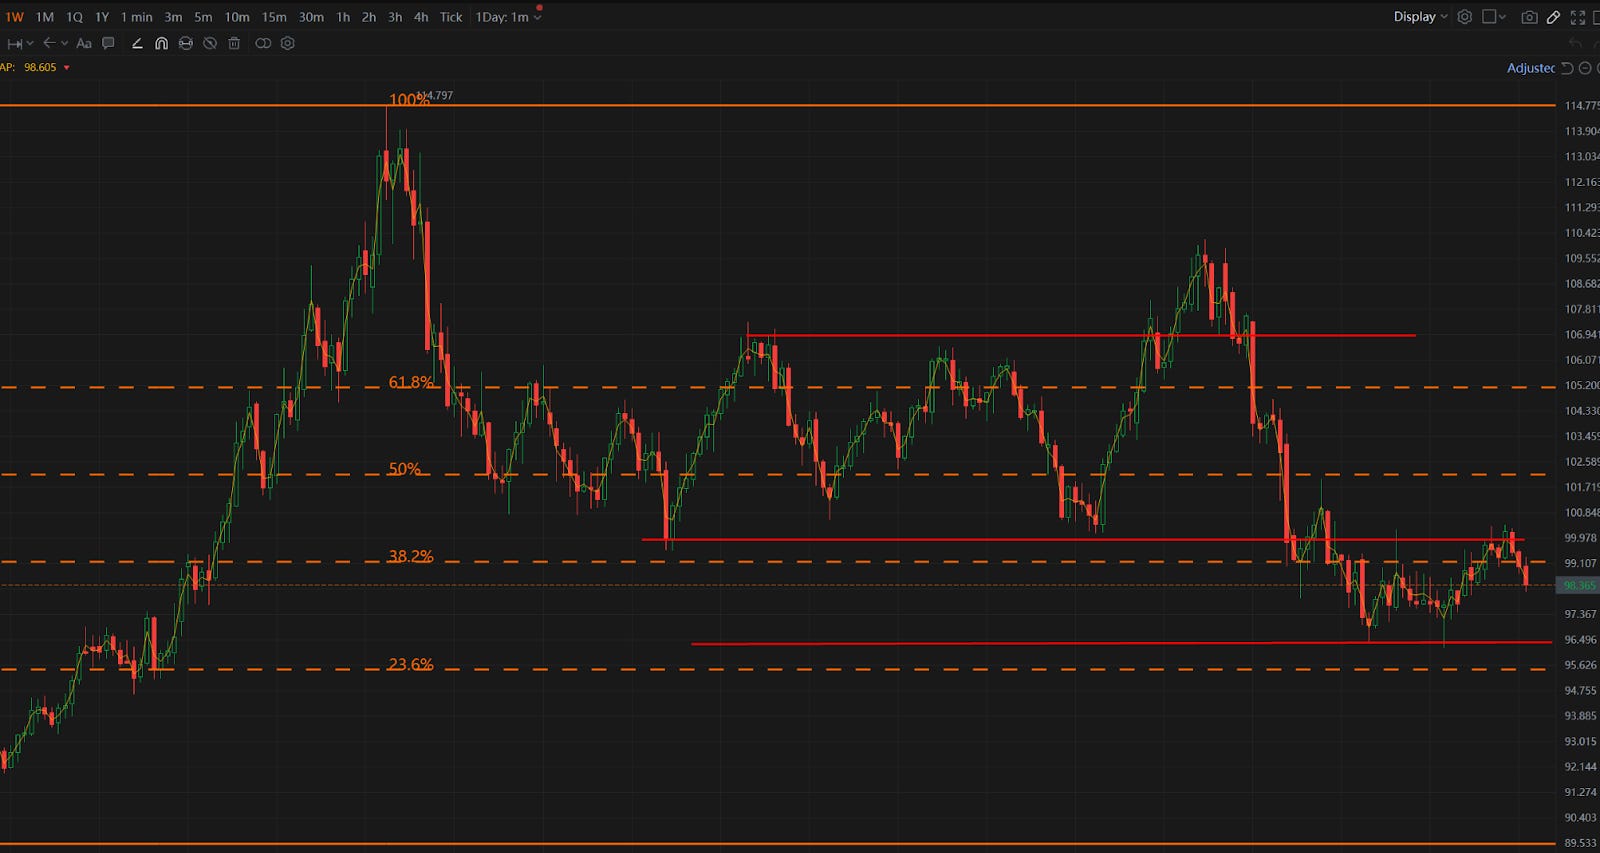Choose the 1 min interval
The height and width of the screenshot is (853, 1600).
pos(137,17)
